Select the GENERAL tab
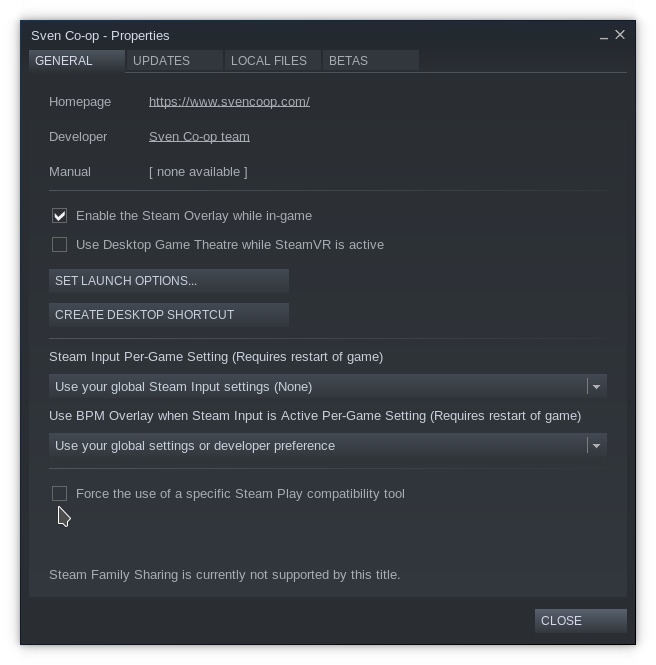Image resolution: width=656 pixels, height=665 pixels. [x=64, y=61]
